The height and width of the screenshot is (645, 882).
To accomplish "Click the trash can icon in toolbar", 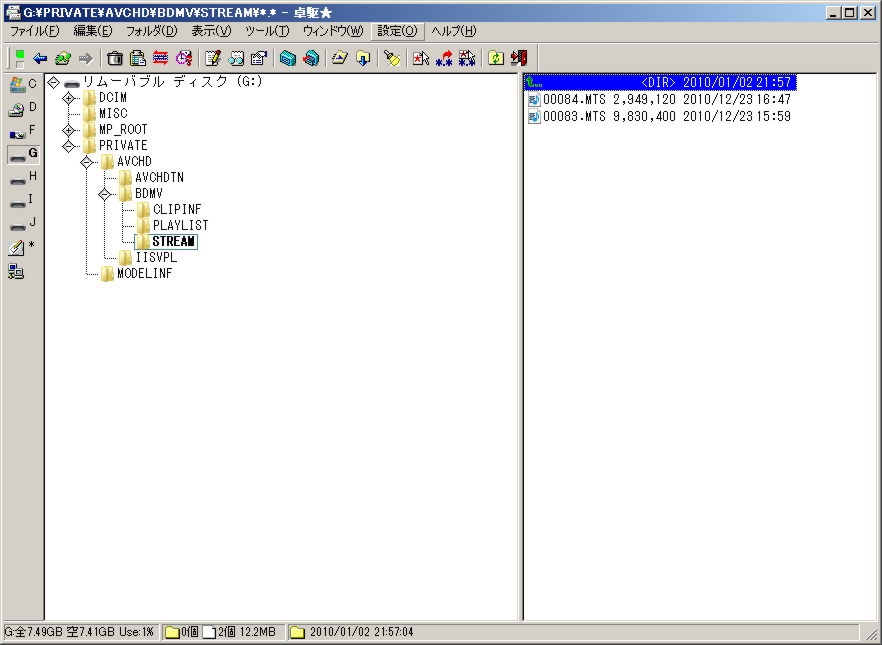I will click(115, 58).
